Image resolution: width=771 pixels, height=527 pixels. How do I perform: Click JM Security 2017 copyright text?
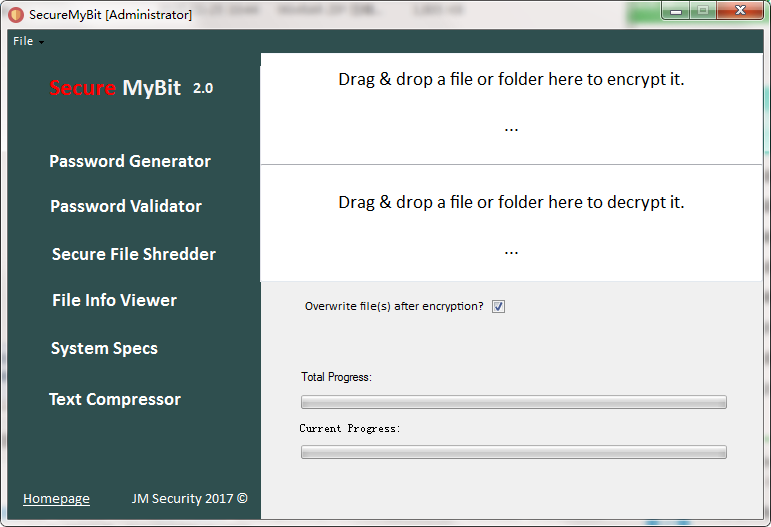(189, 498)
